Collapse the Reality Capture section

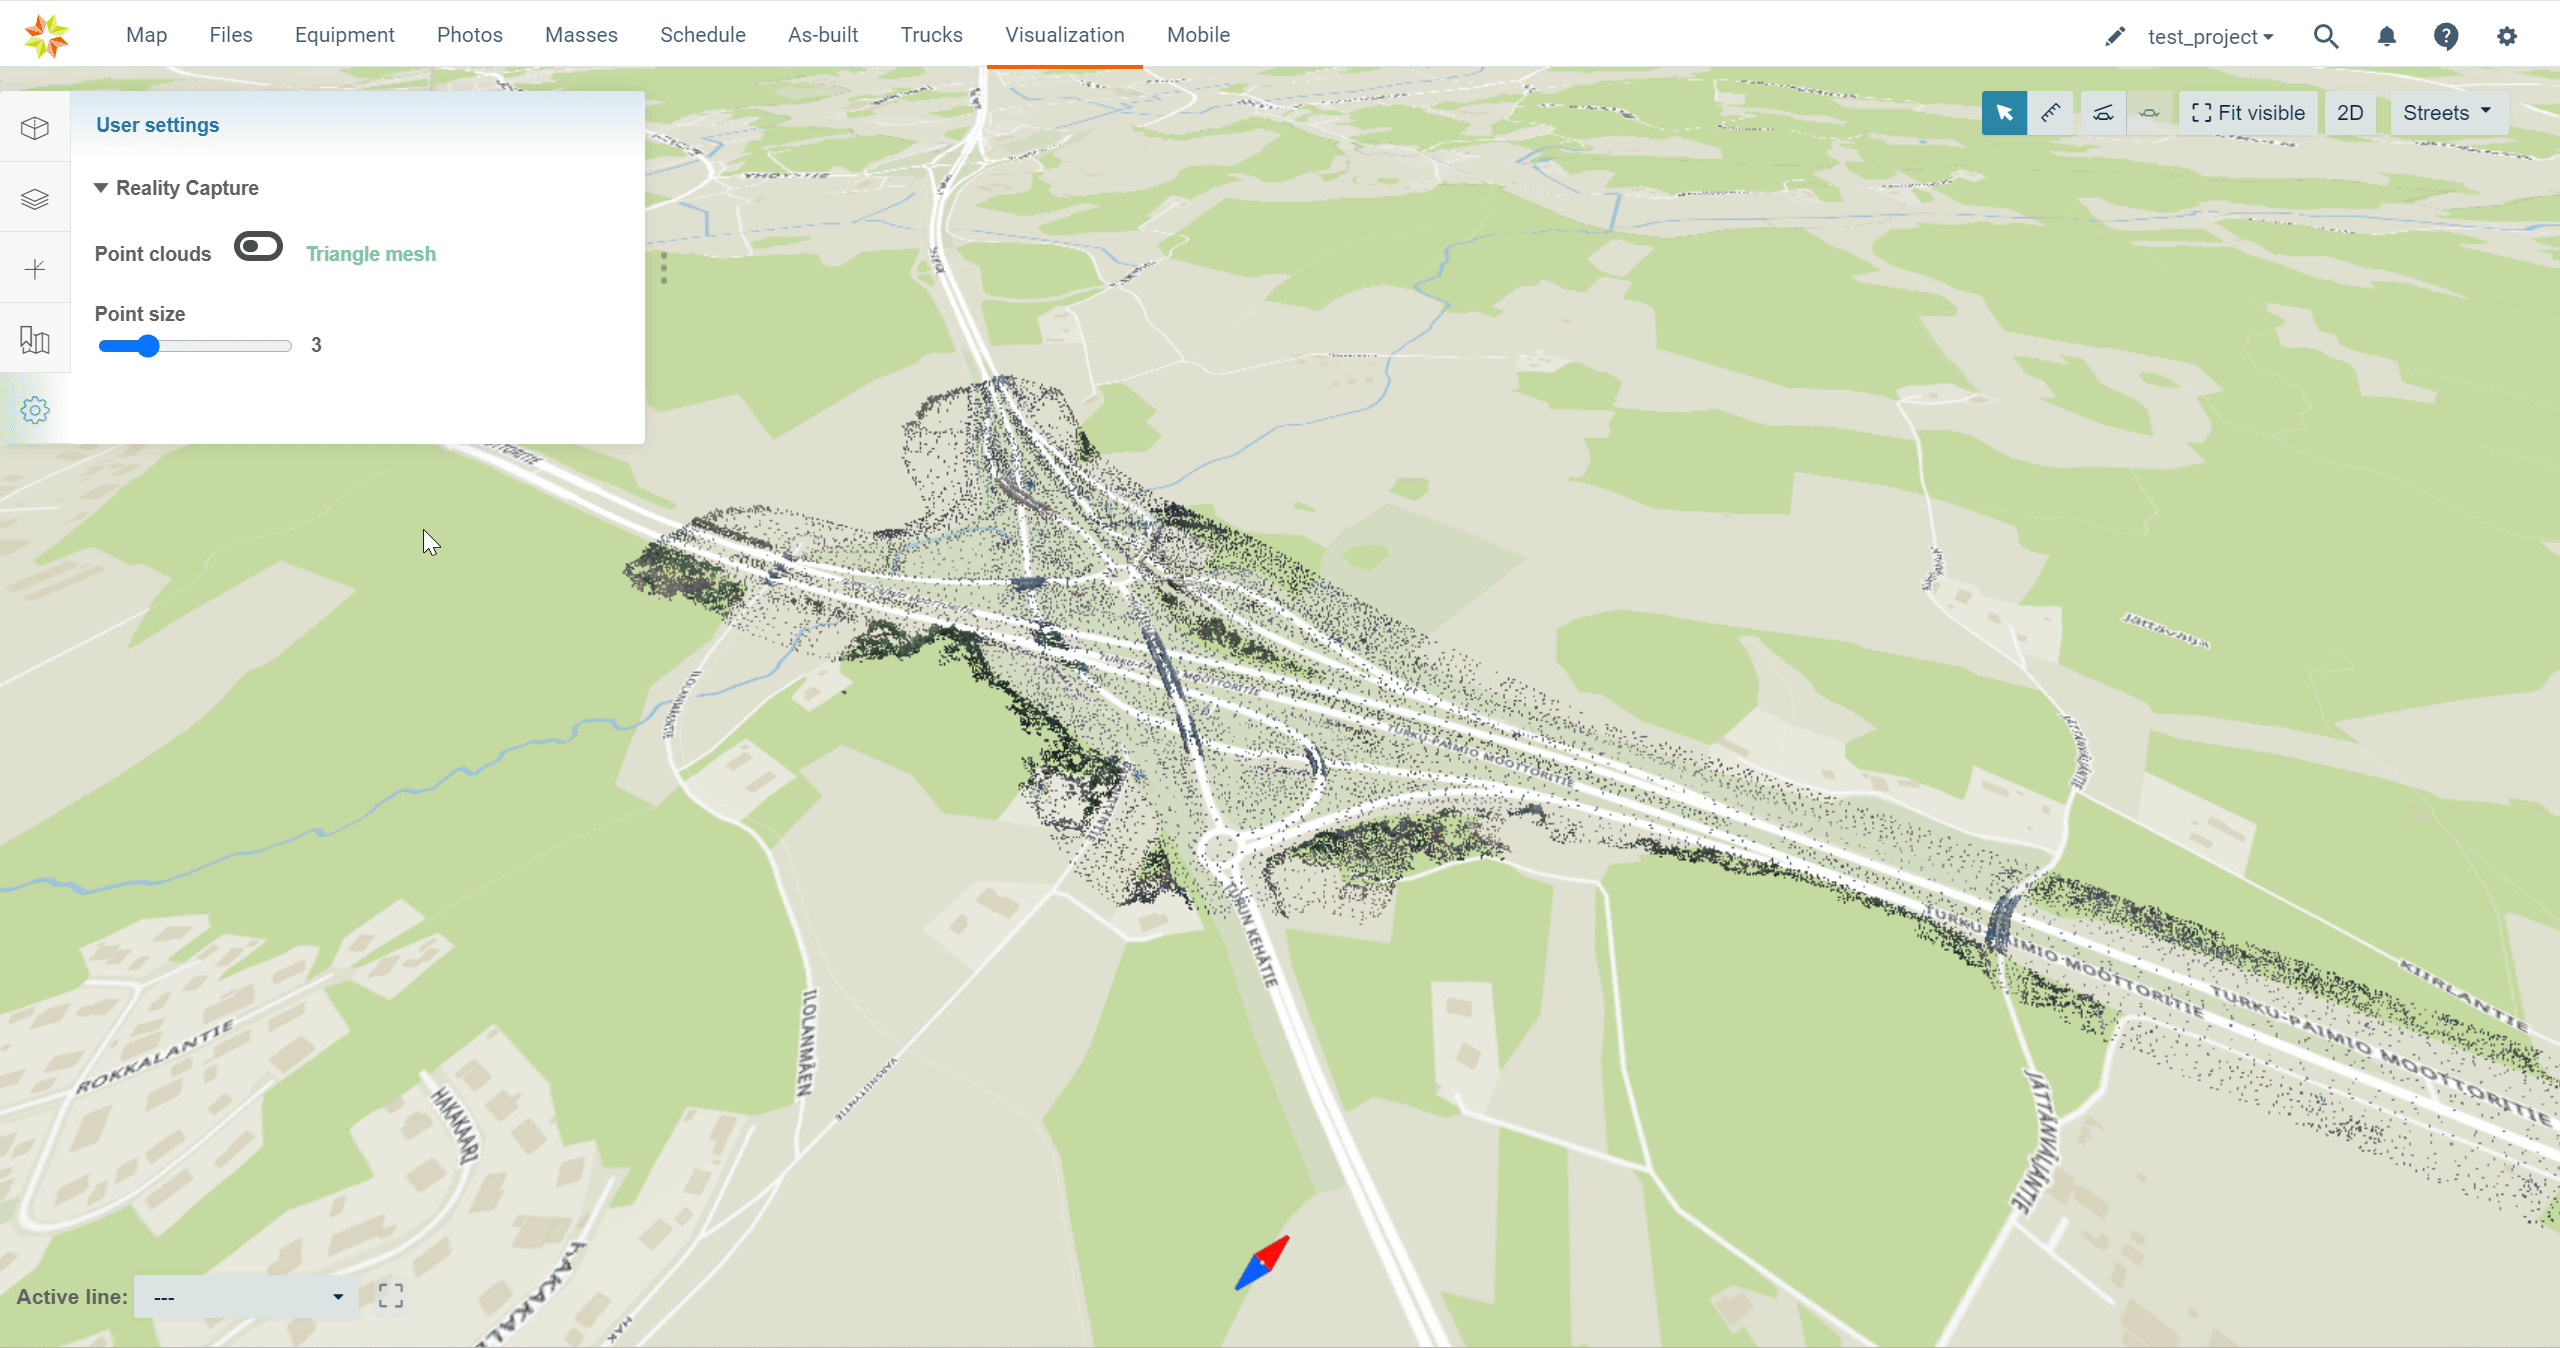[x=101, y=188]
